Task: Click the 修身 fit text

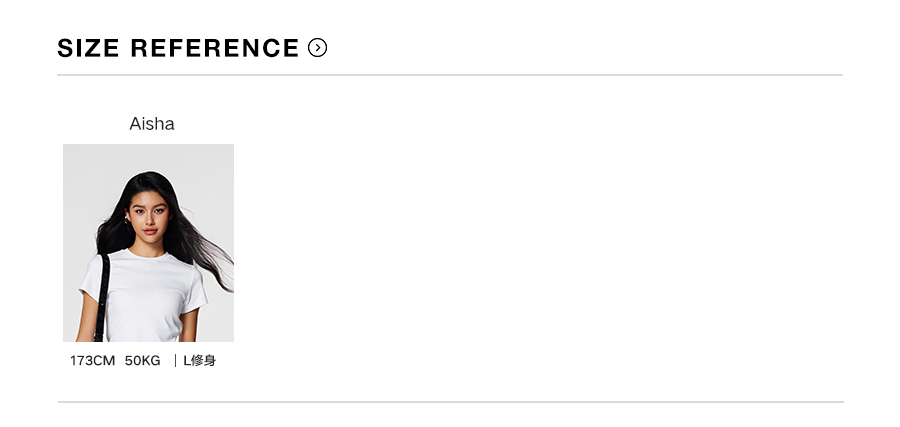Action: click(204, 361)
